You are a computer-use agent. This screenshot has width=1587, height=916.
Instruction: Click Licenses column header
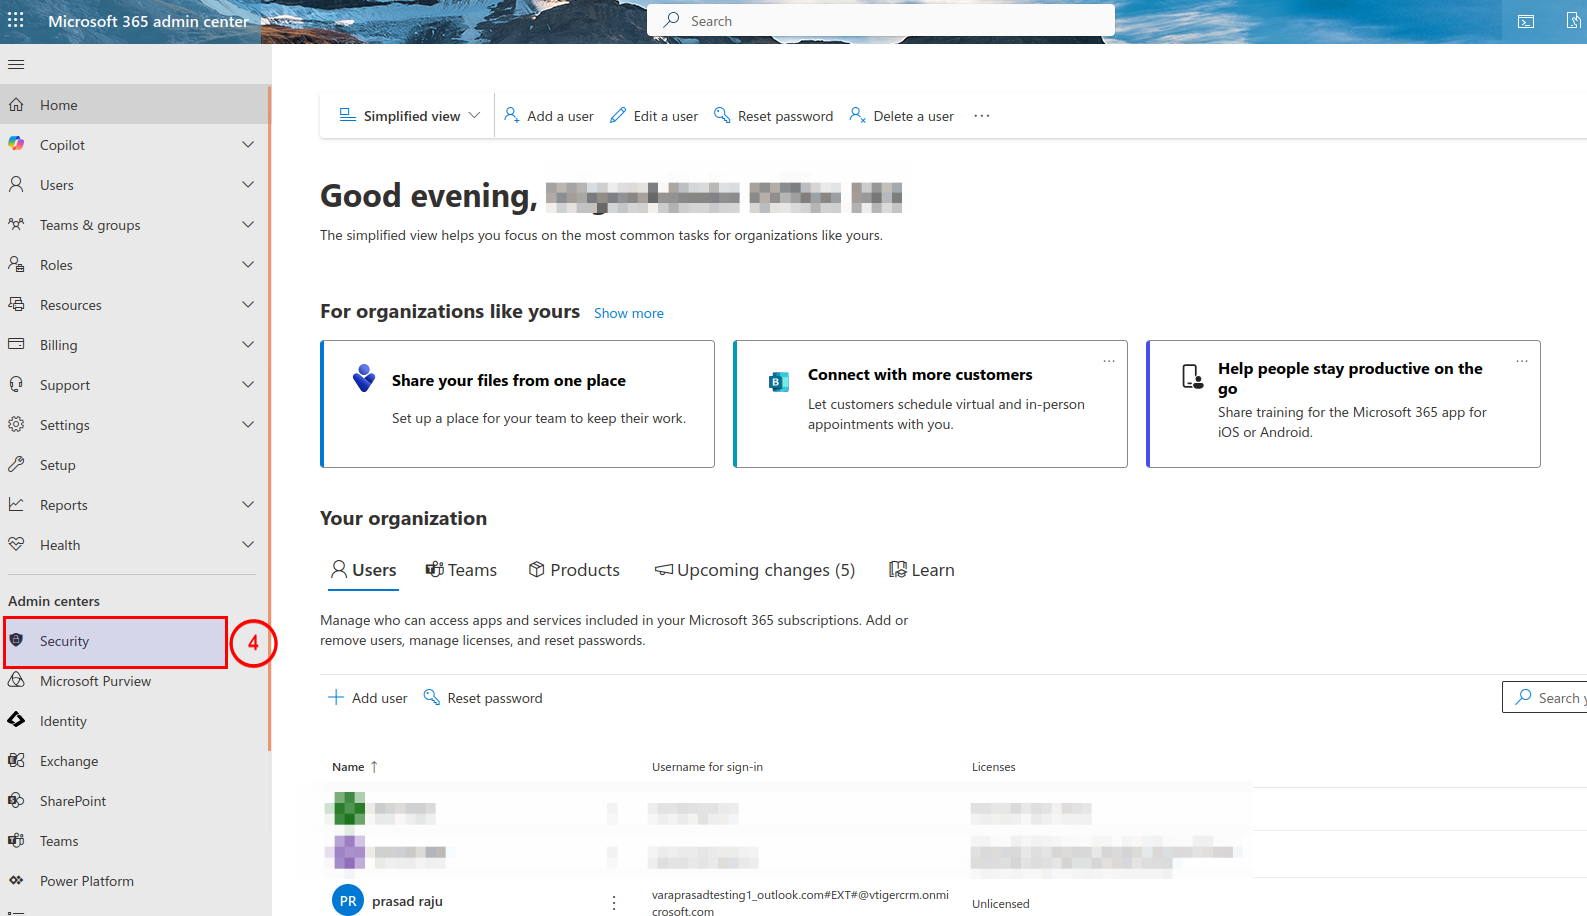[993, 767]
